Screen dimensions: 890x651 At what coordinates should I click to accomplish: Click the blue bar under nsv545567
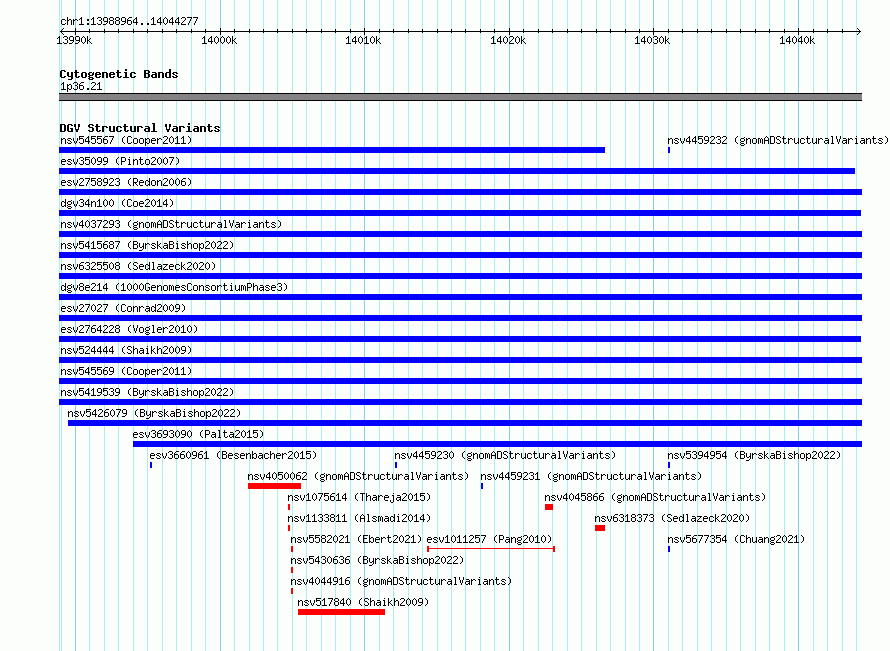[x=332, y=150]
